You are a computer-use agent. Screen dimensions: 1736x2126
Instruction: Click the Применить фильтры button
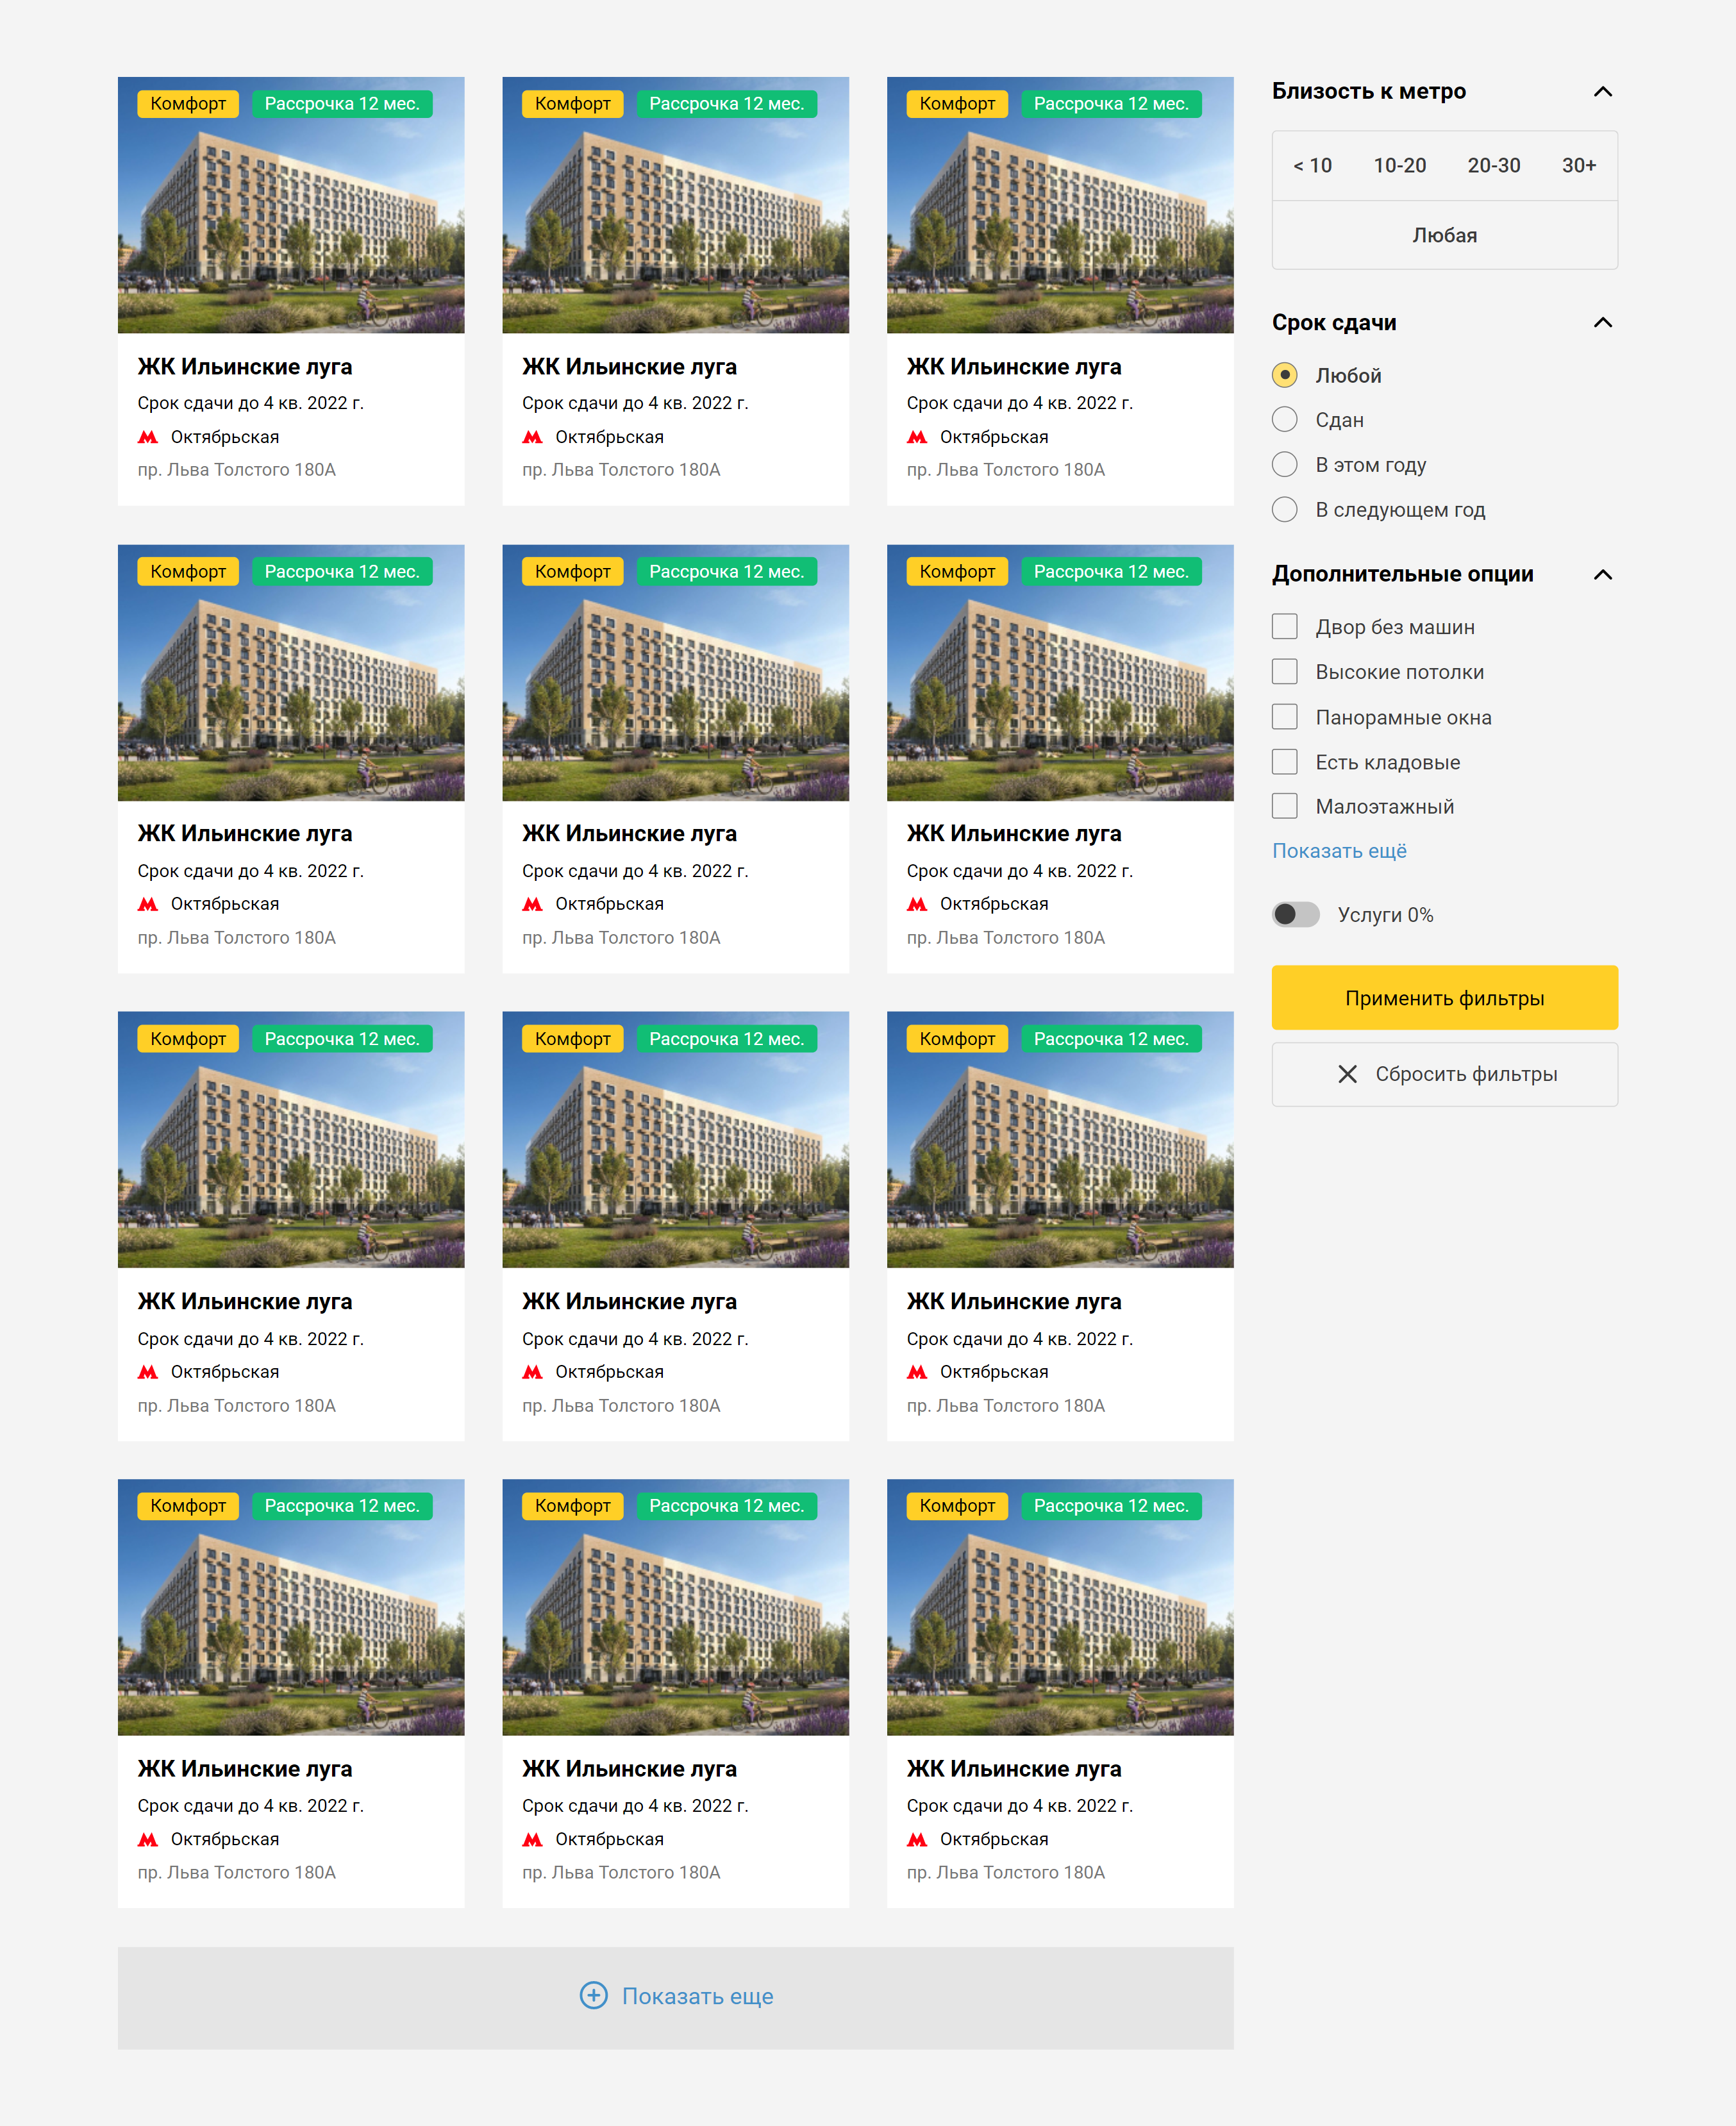pyautogui.click(x=1444, y=998)
